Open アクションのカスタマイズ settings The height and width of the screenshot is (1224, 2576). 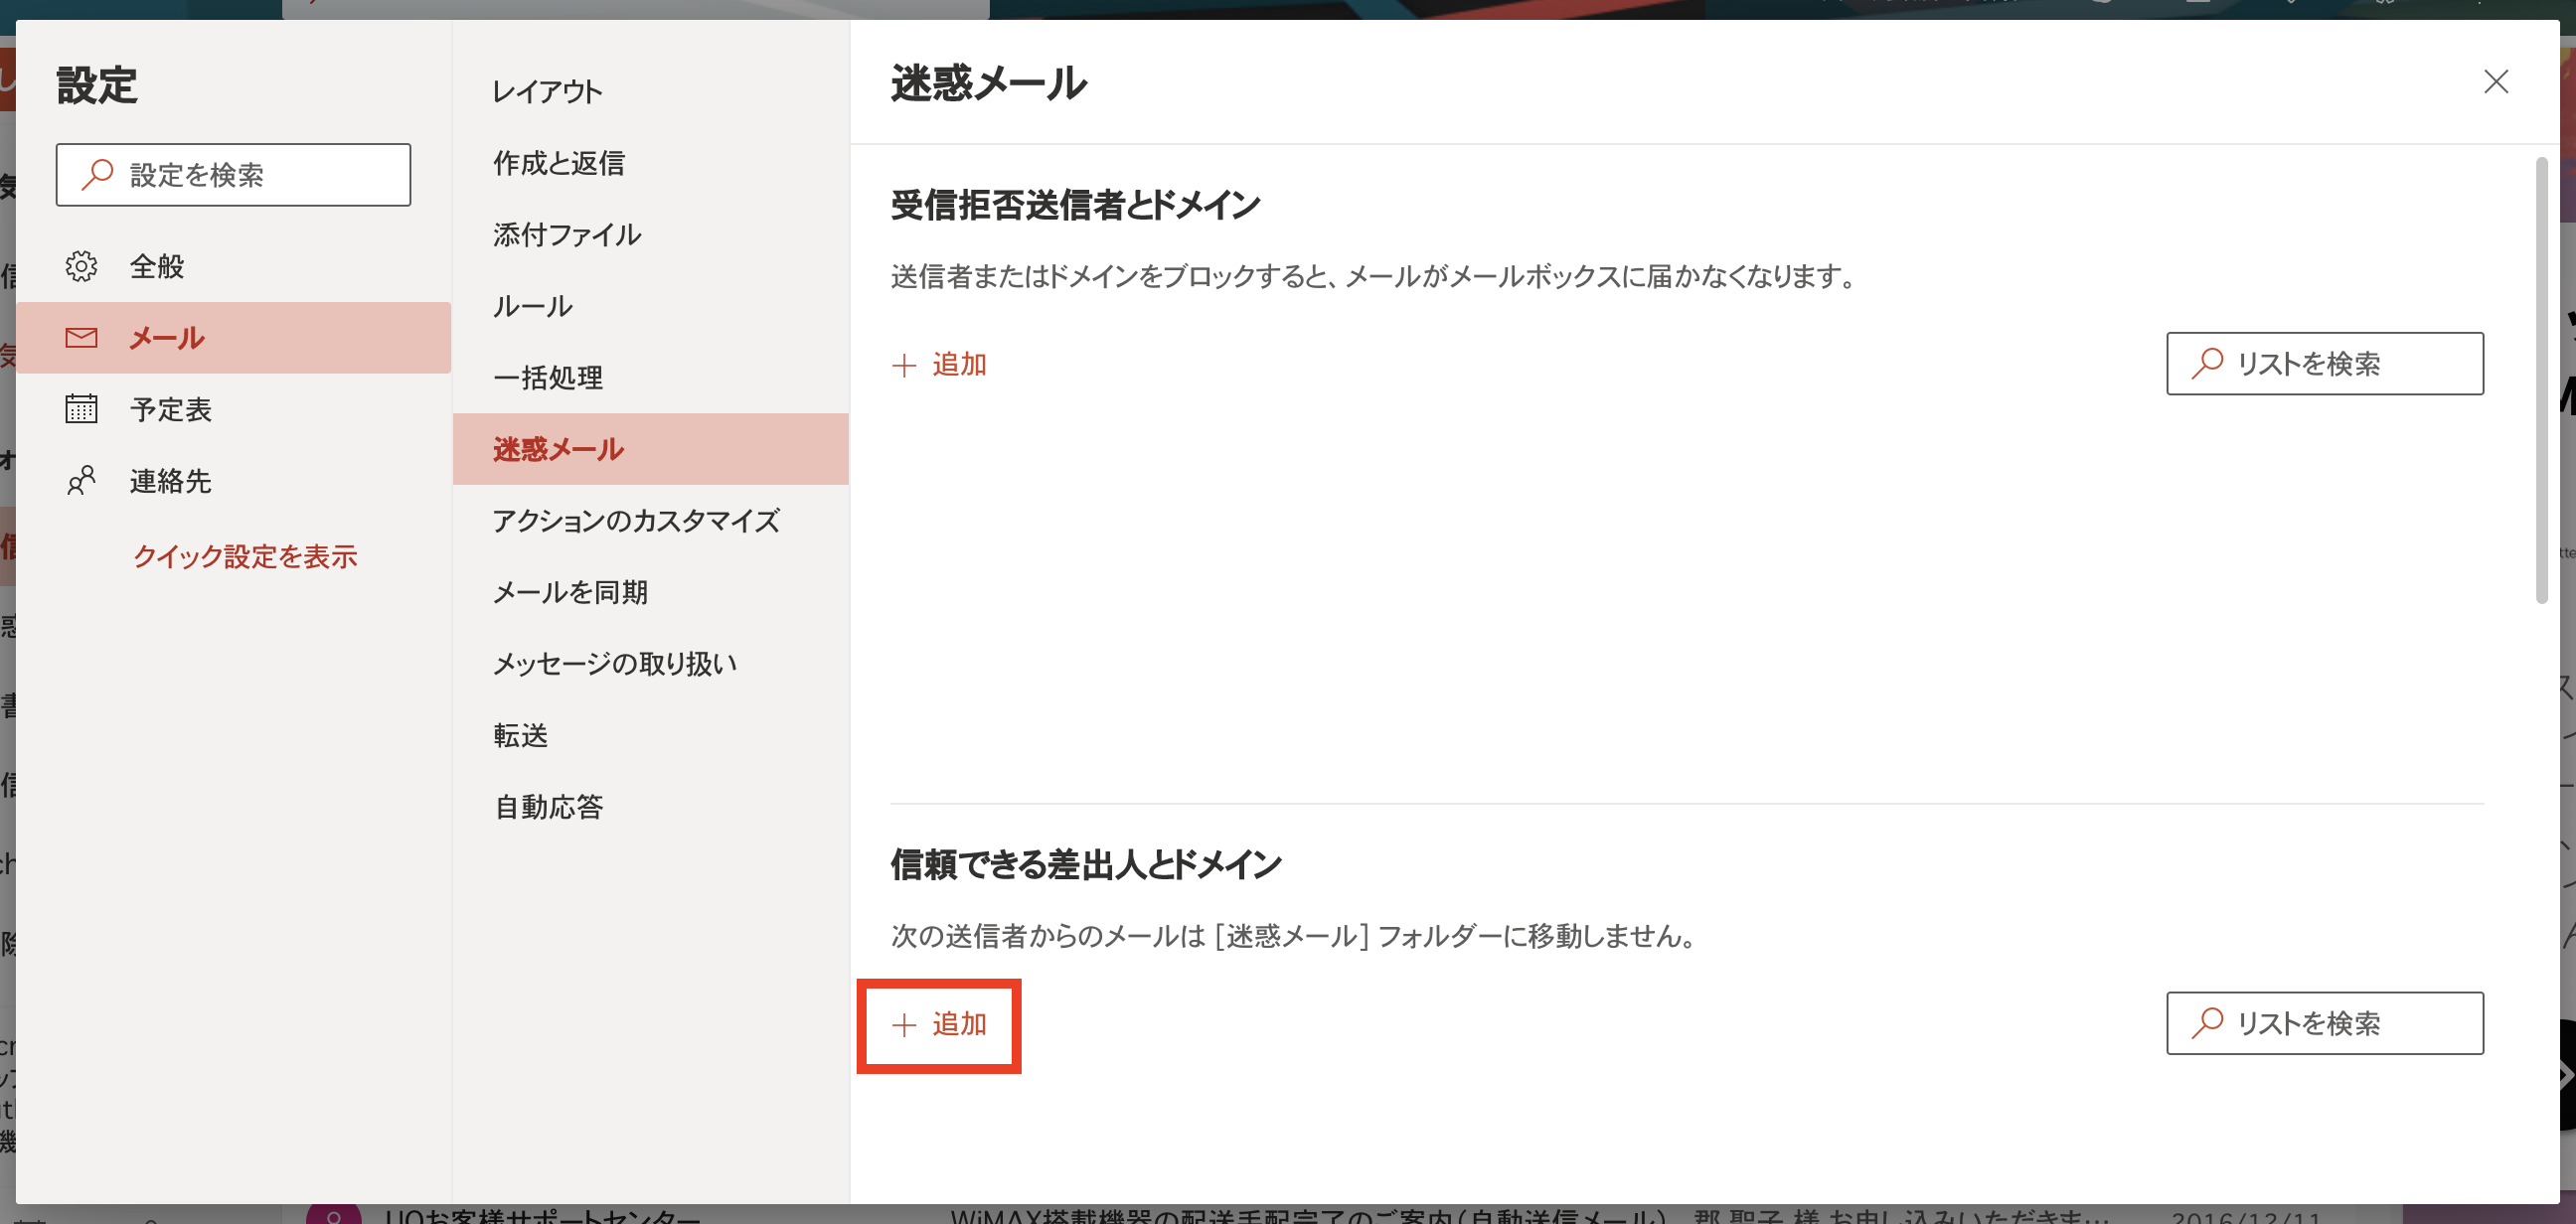[x=637, y=520]
